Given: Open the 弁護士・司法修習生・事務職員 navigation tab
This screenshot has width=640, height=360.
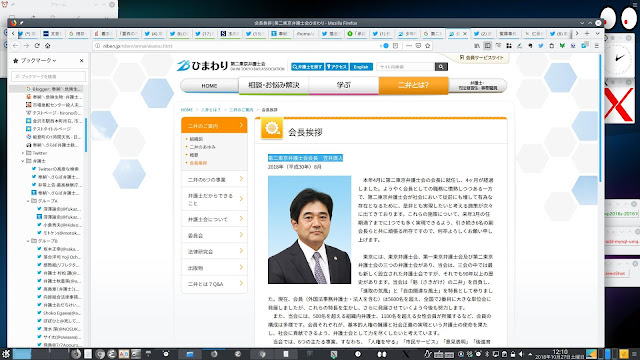Looking at the screenshot, I should (x=478, y=86).
